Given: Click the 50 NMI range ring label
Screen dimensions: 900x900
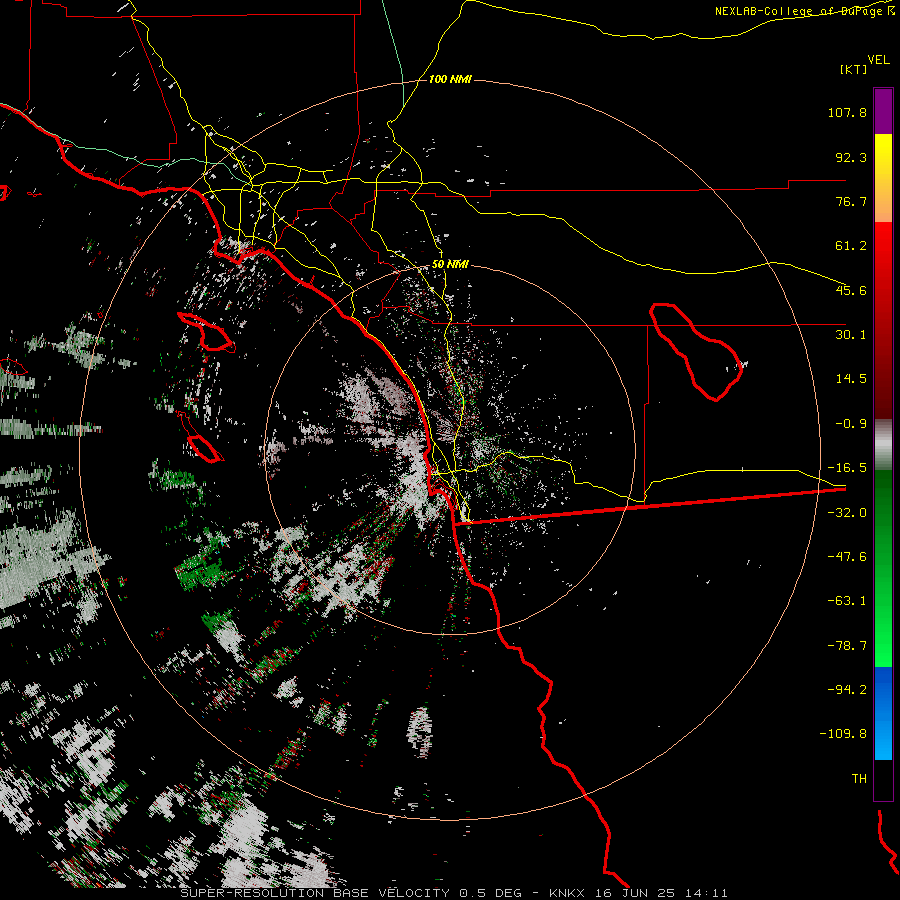Looking at the screenshot, I should click(x=450, y=265).
